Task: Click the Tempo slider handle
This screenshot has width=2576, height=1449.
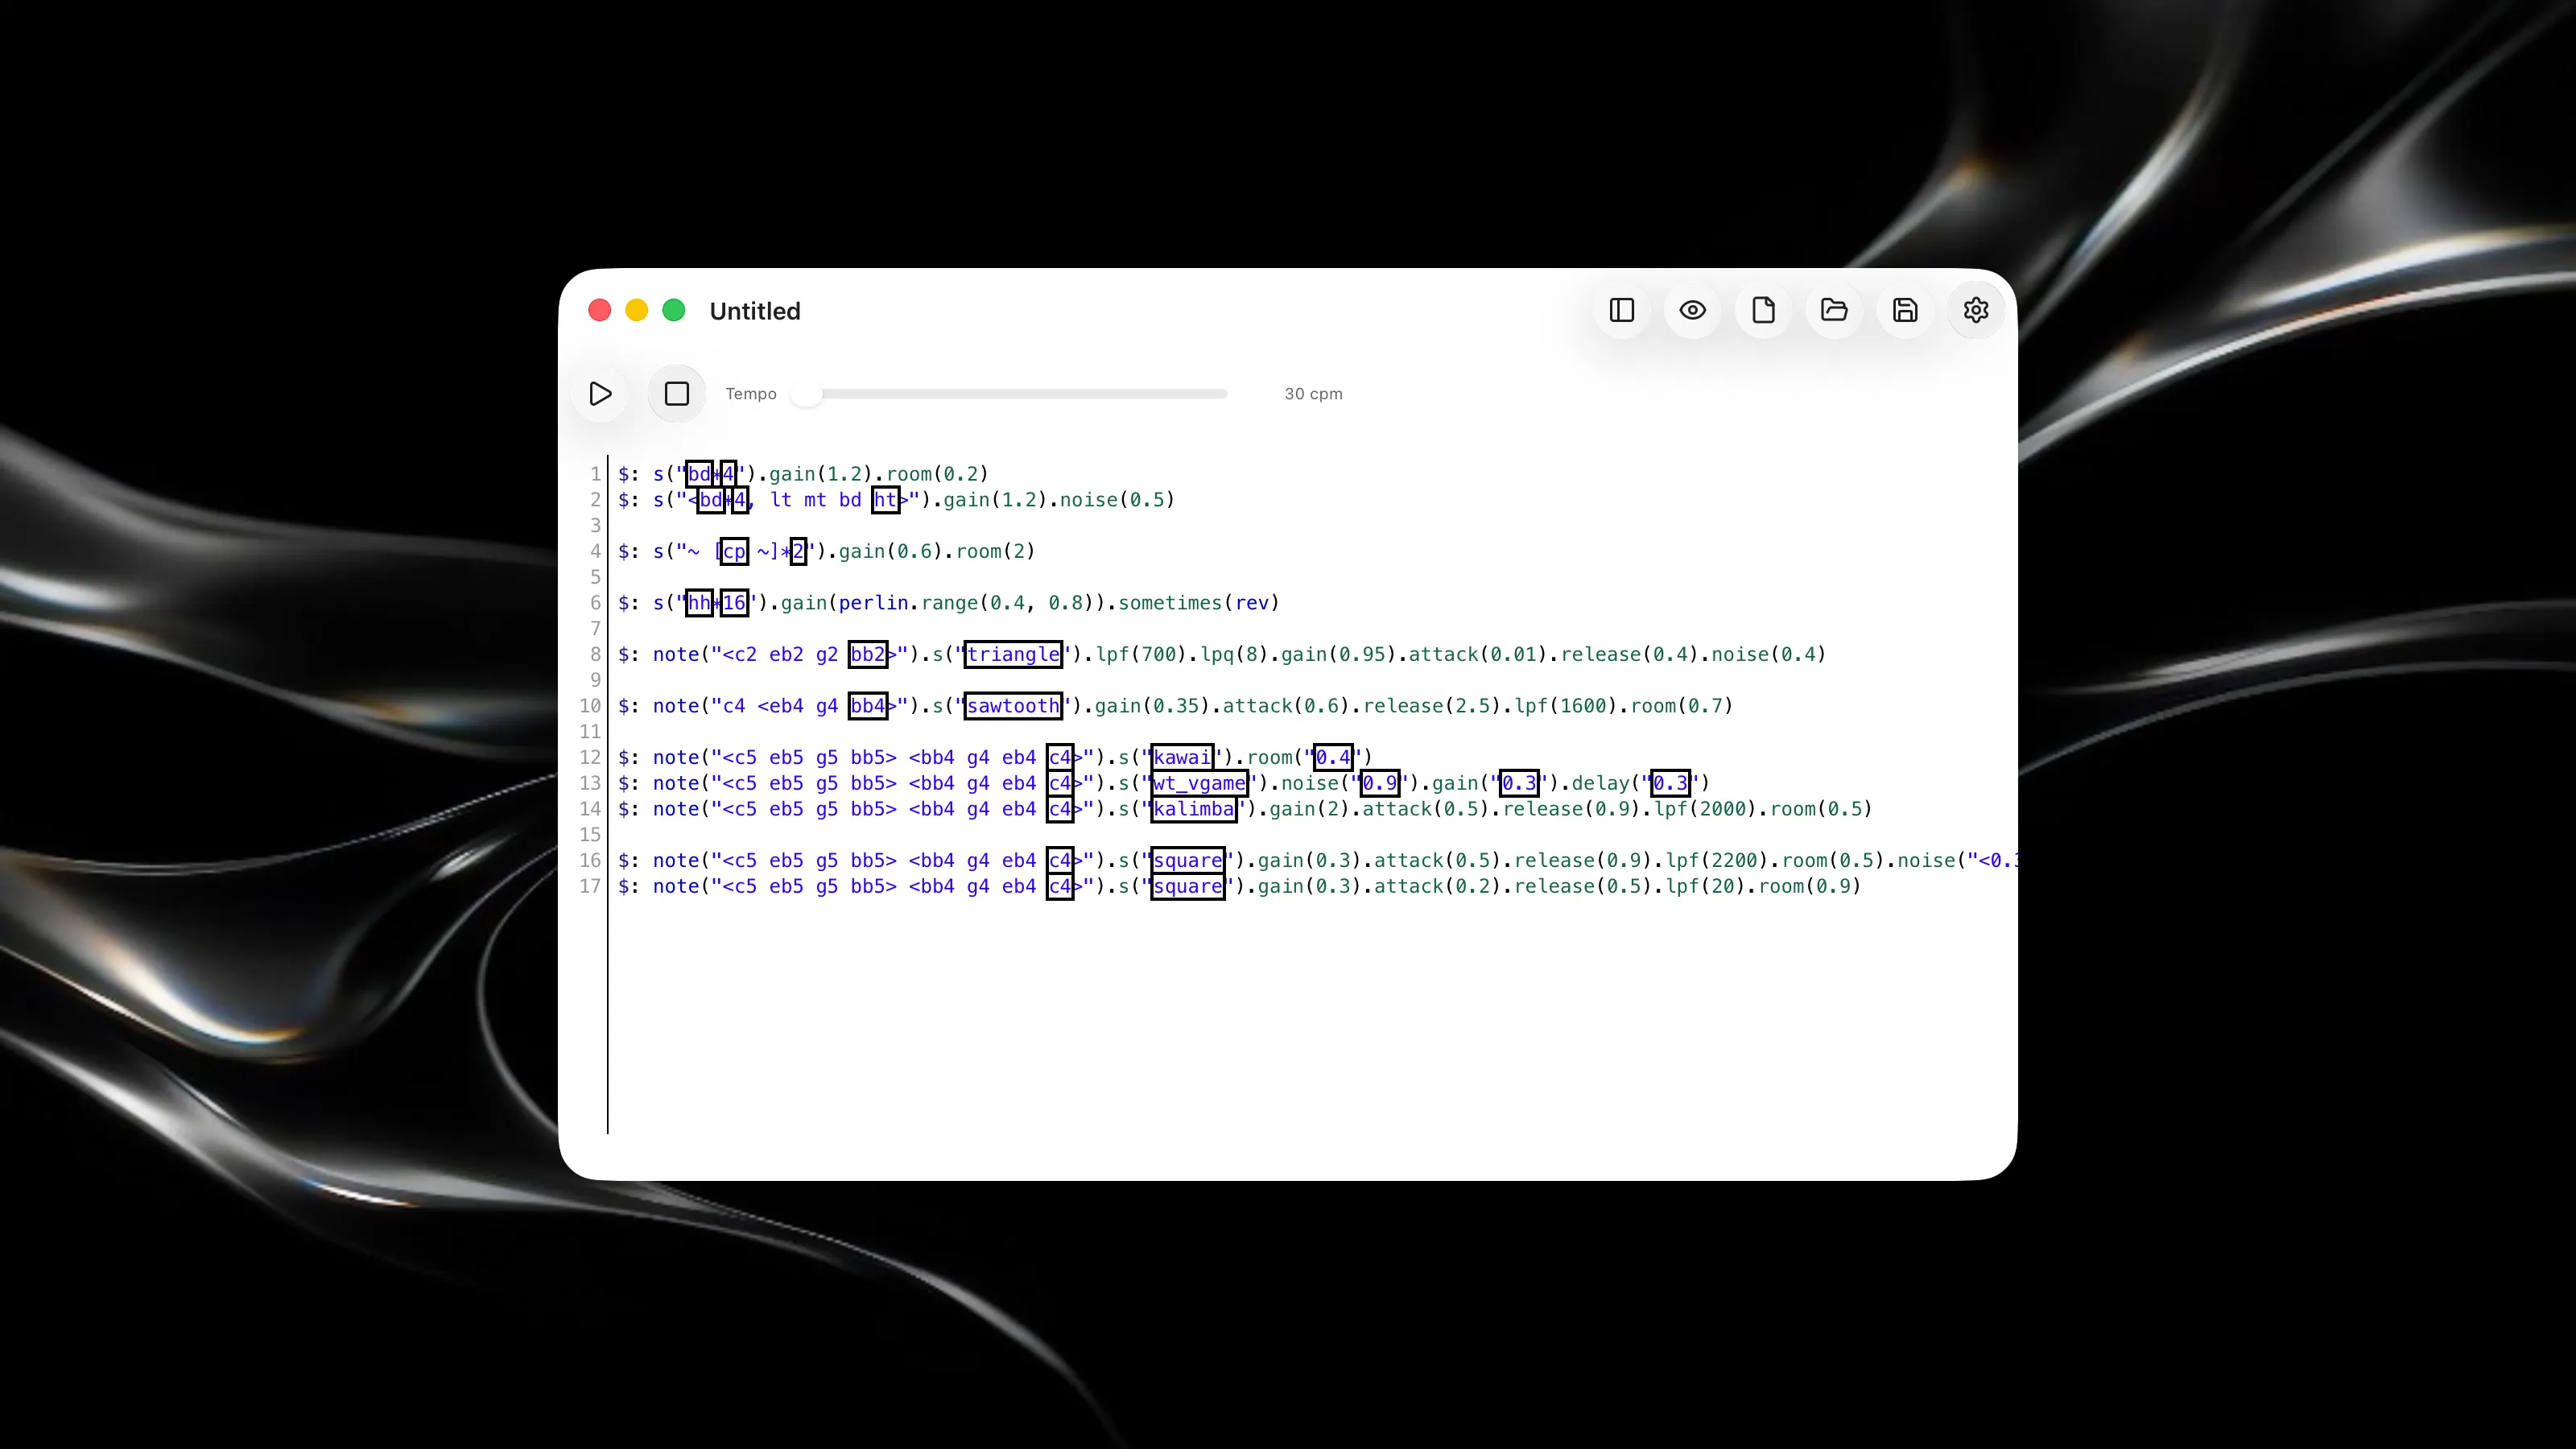Action: coord(806,394)
